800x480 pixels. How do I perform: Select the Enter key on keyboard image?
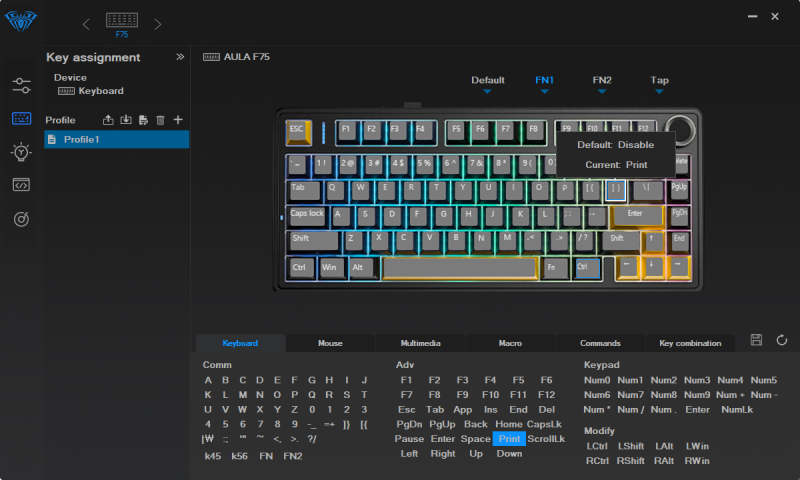coord(636,216)
